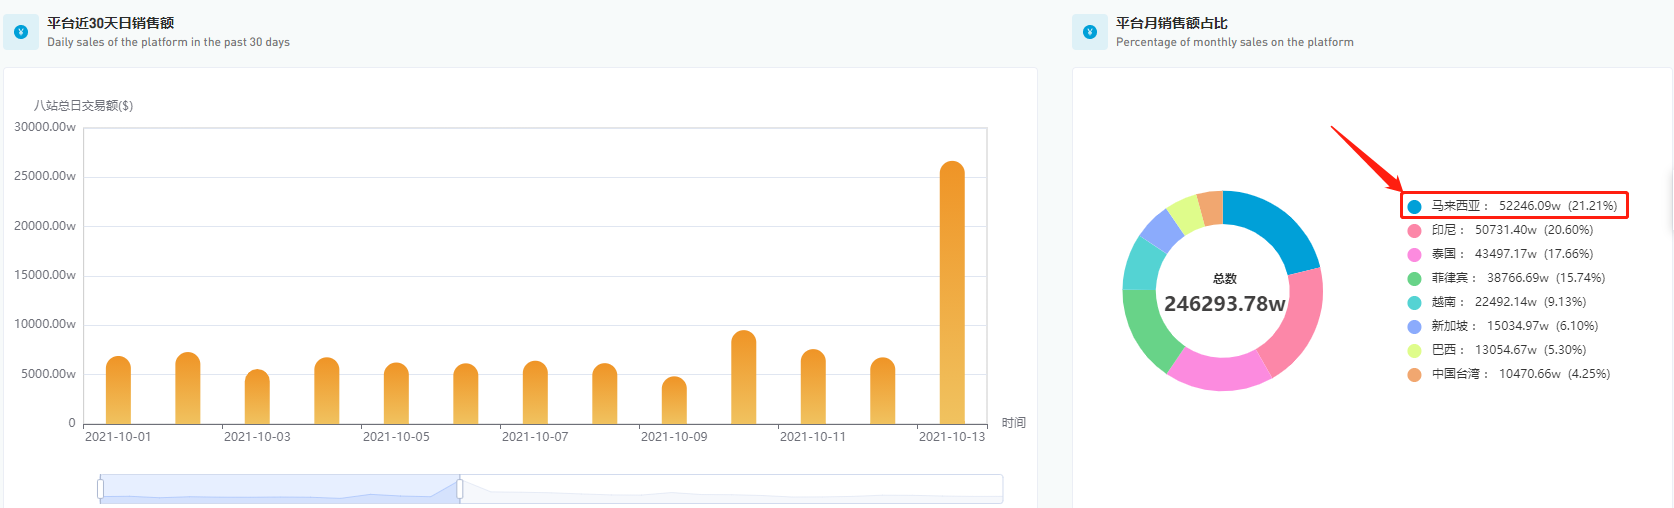Select the 2021-10-01 sales bar
This screenshot has width=1674, height=508.
click(118, 390)
